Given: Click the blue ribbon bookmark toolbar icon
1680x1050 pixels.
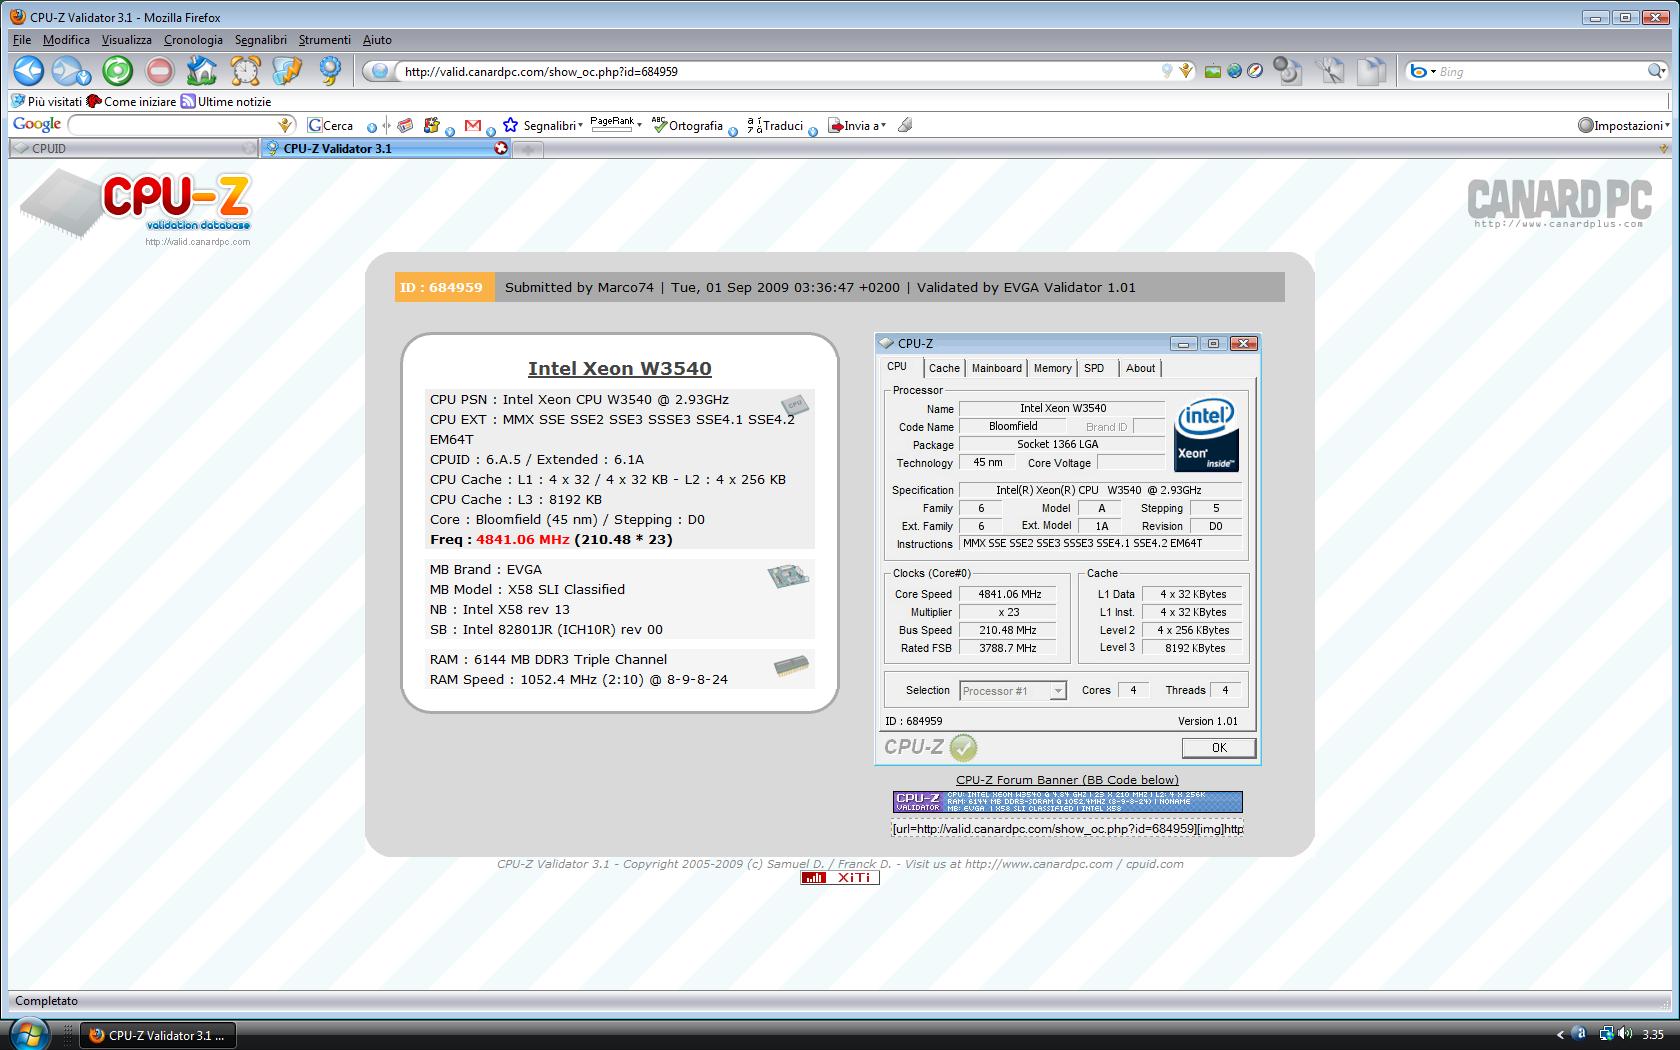Looking at the screenshot, I should [330, 71].
